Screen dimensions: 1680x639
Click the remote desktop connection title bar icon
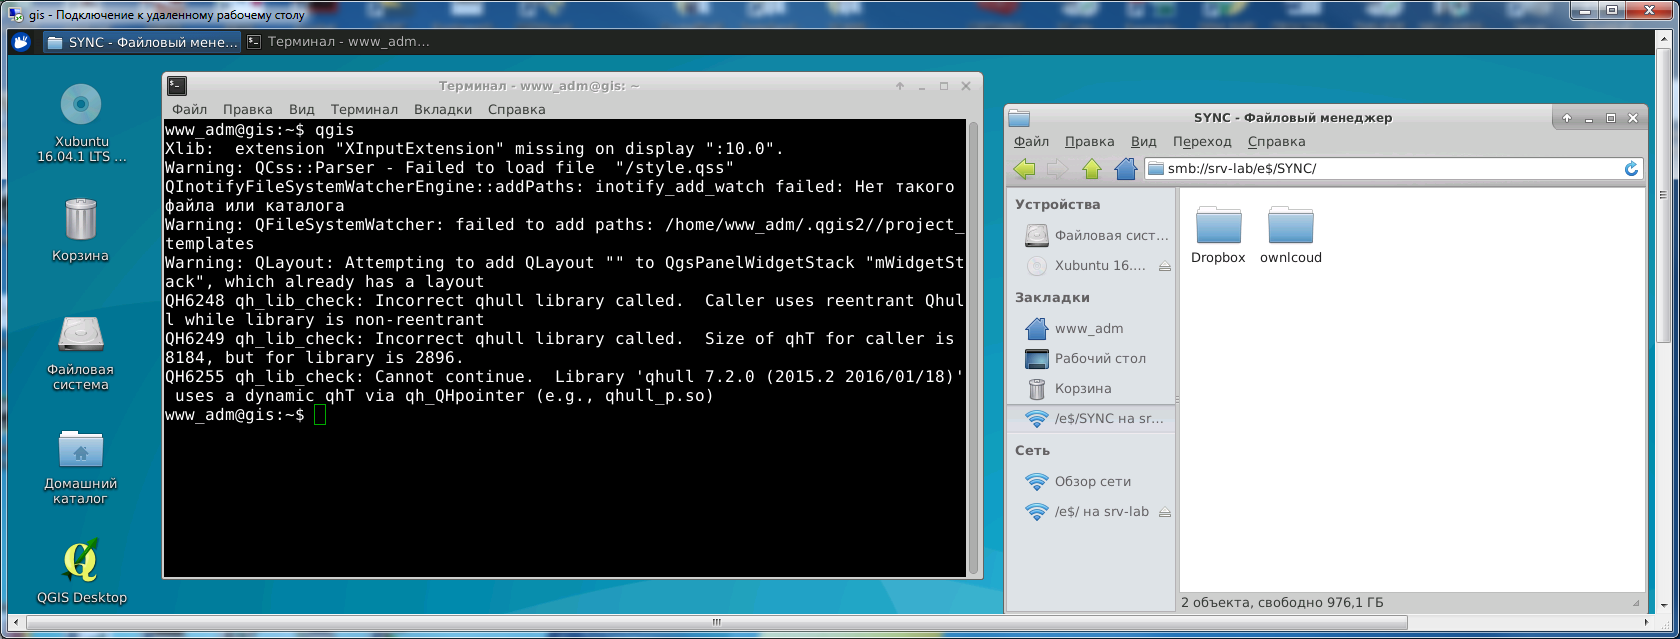[x=16, y=15]
